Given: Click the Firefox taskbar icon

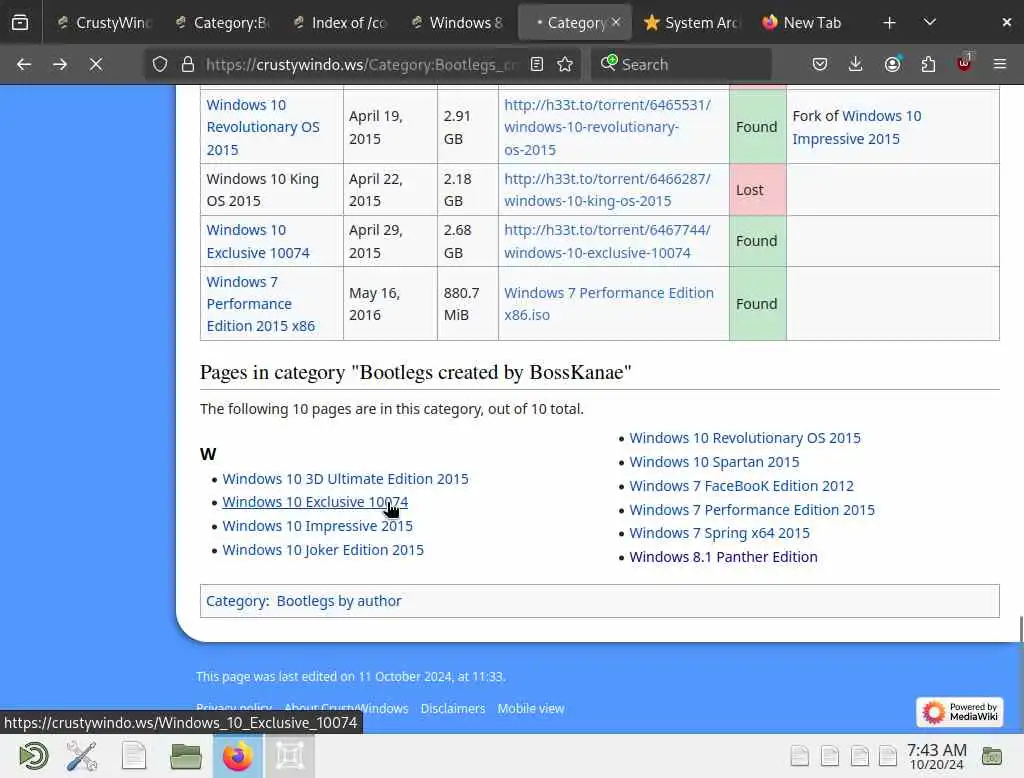Looking at the screenshot, I should click(238, 756).
